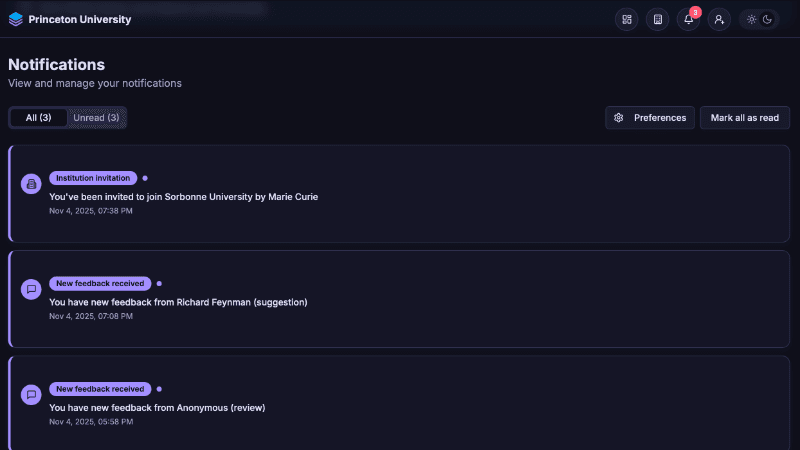Click the building icon on Sorbonne invitation
This screenshot has height=450, width=800.
click(31, 184)
